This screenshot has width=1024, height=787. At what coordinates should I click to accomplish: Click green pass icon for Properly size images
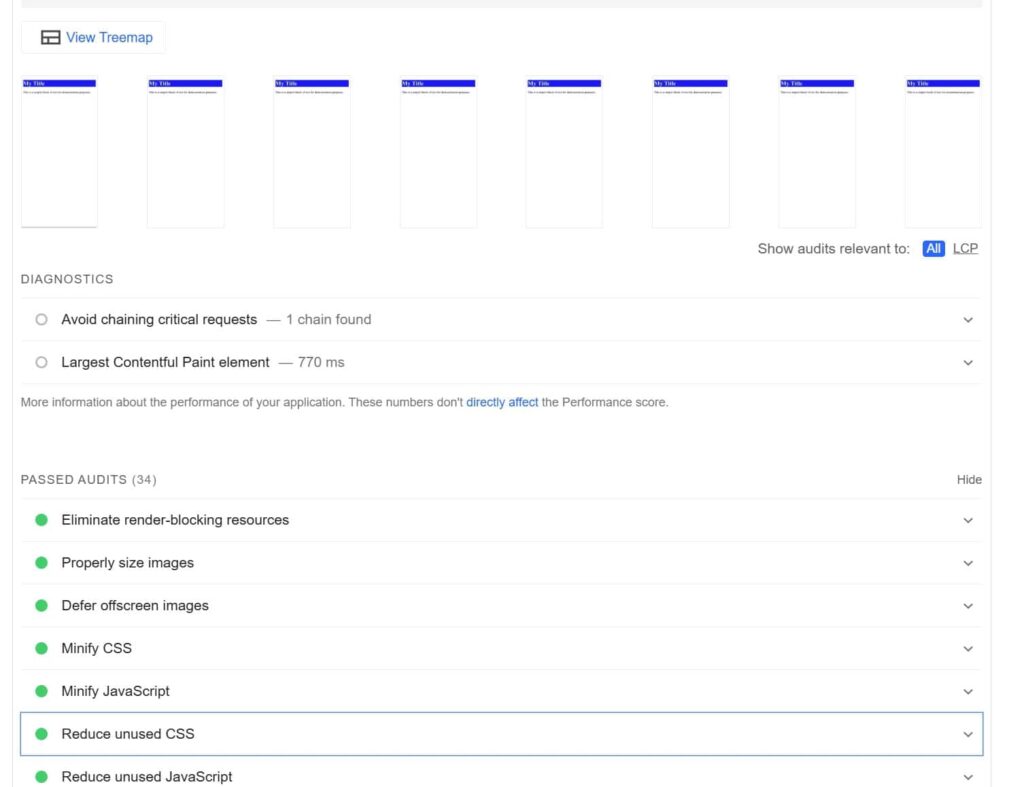point(41,563)
